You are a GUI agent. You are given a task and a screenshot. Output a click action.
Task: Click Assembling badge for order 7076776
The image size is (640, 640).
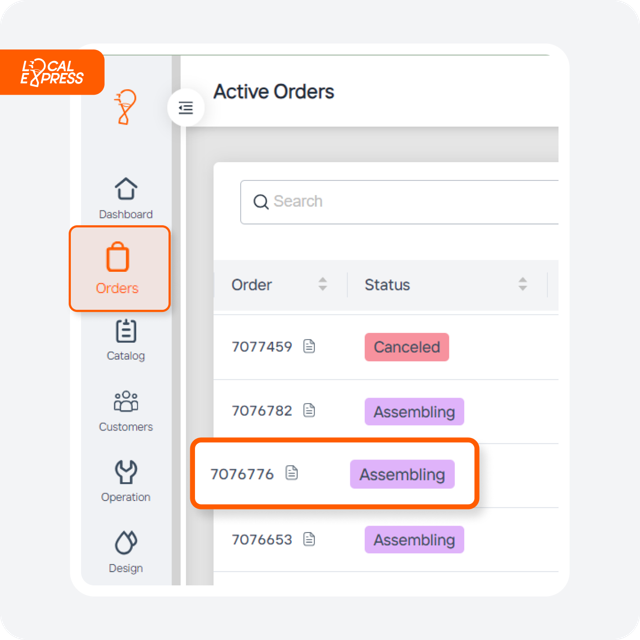point(402,474)
